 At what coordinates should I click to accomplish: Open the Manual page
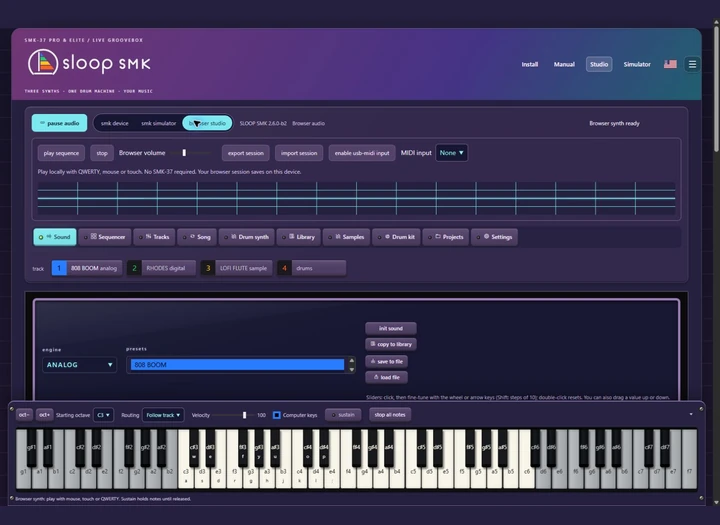564,64
